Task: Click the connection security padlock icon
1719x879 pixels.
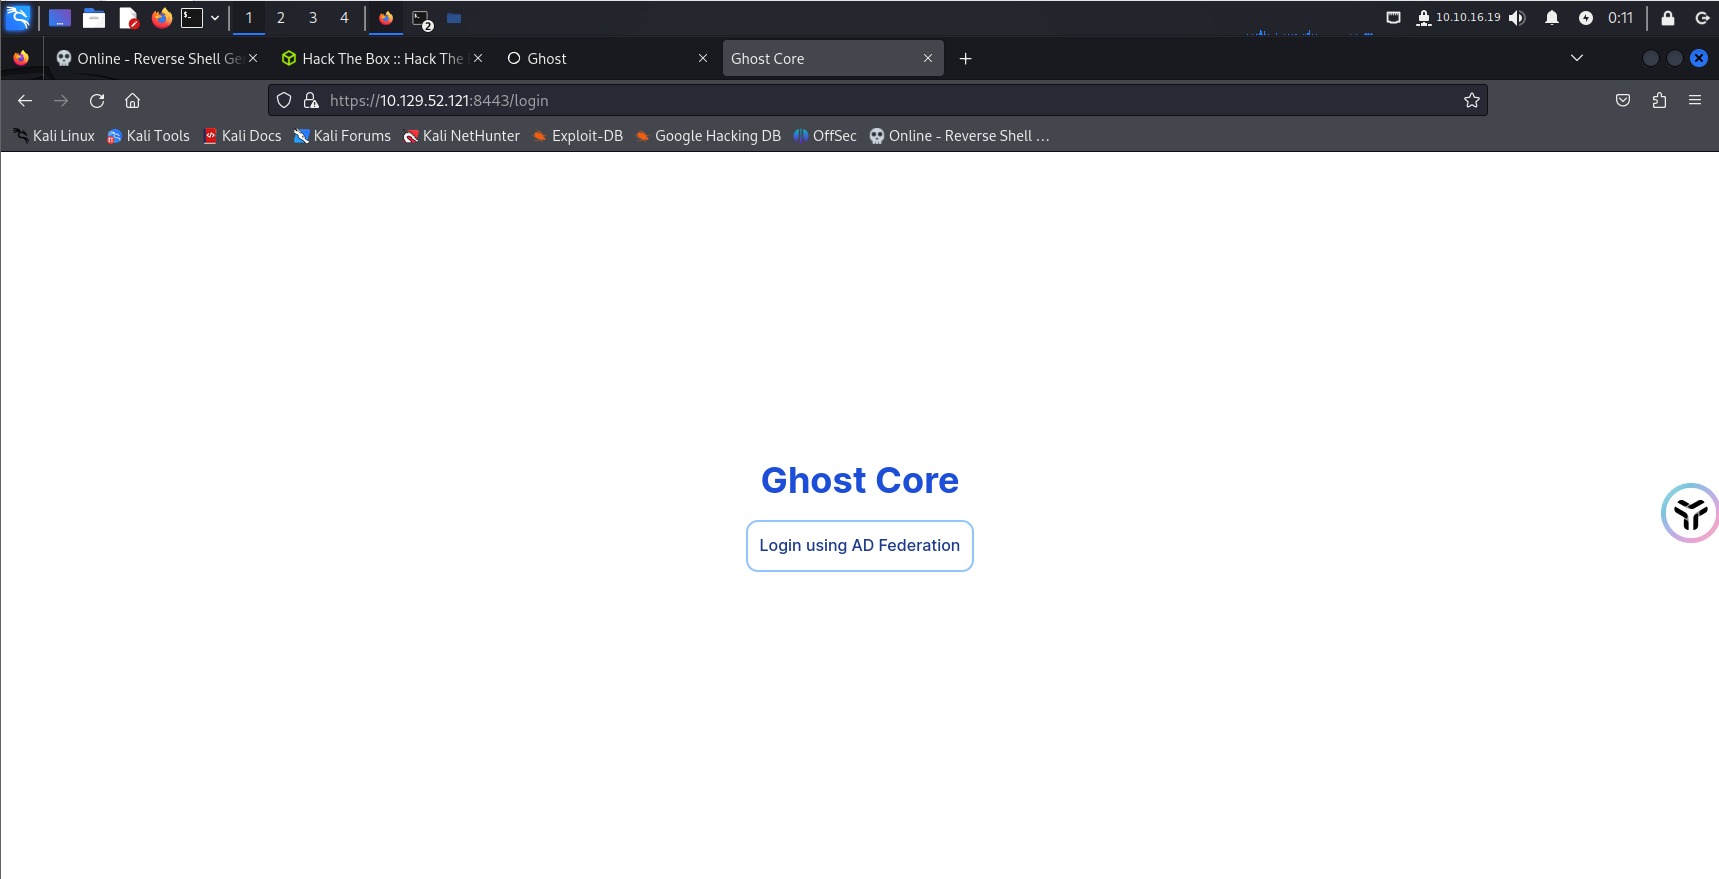Action: 311,101
